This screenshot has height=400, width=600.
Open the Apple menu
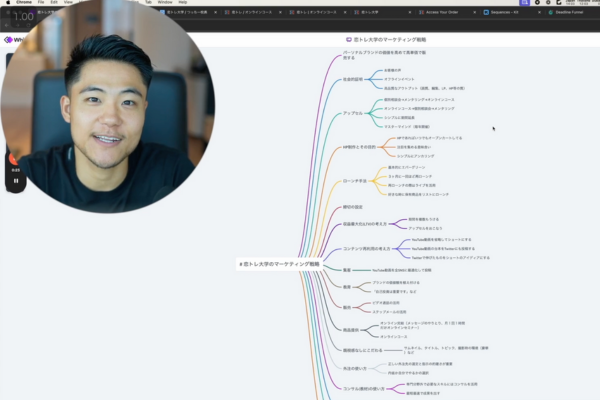[8, 2]
